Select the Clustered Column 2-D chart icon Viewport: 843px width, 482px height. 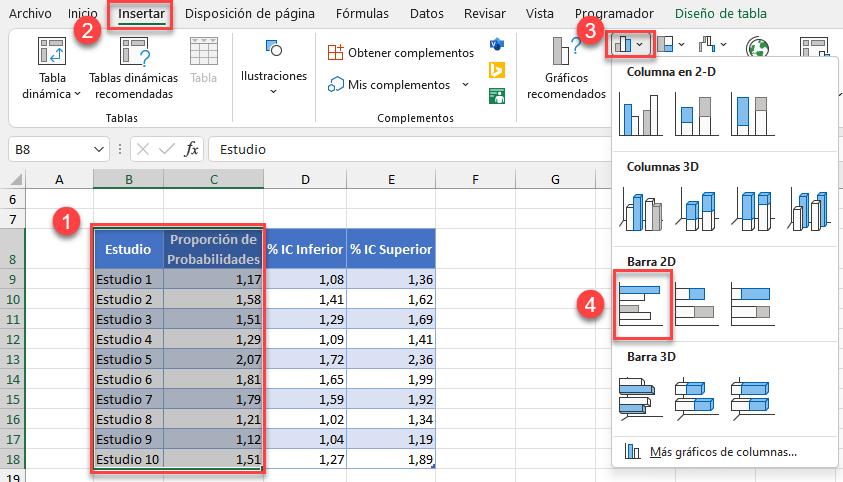tap(640, 114)
